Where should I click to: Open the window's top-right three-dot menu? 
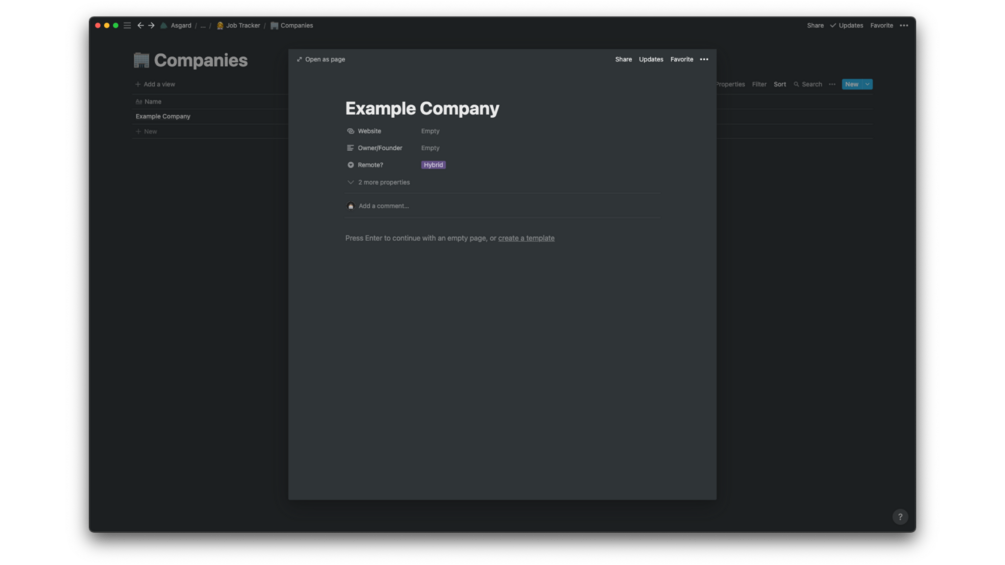904,26
